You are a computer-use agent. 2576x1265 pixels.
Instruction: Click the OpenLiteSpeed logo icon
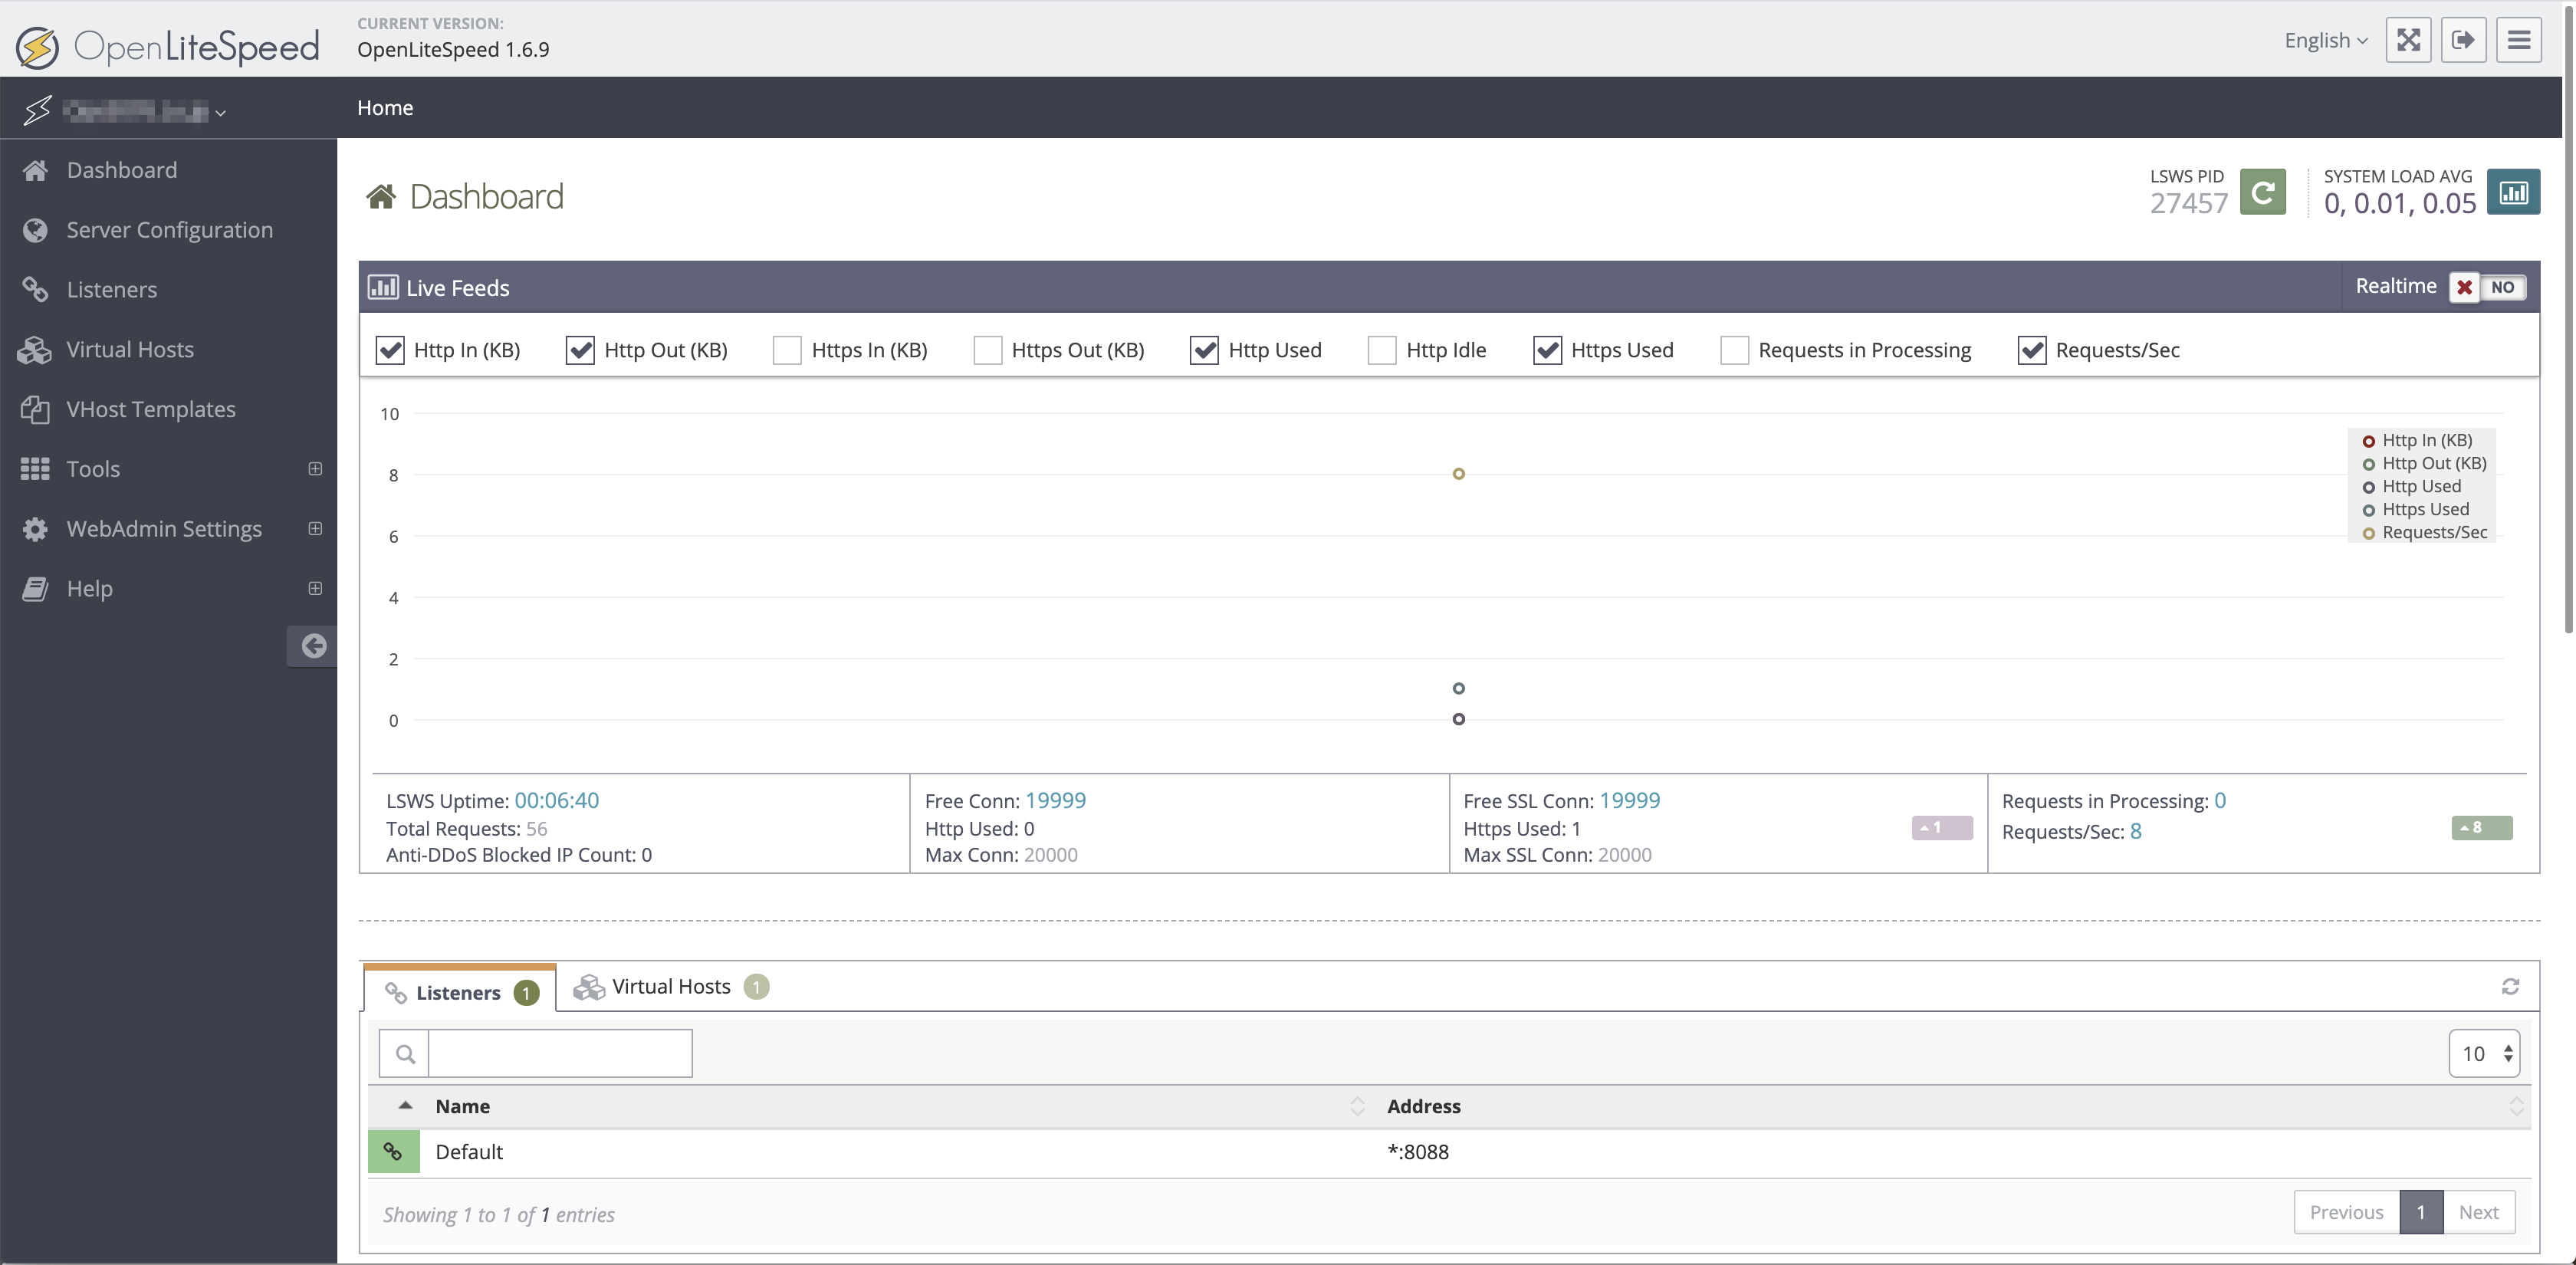[37, 45]
